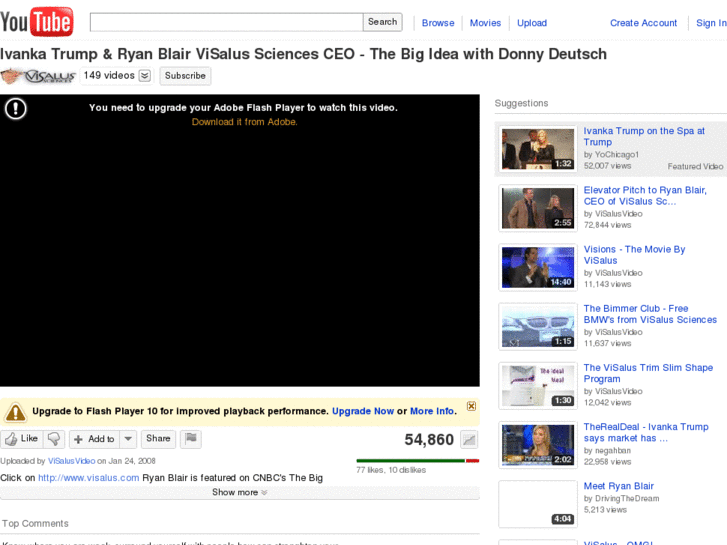Flag this video with the flag icon
The height and width of the screenshot is (545, 727).
[x=191, y=439]
